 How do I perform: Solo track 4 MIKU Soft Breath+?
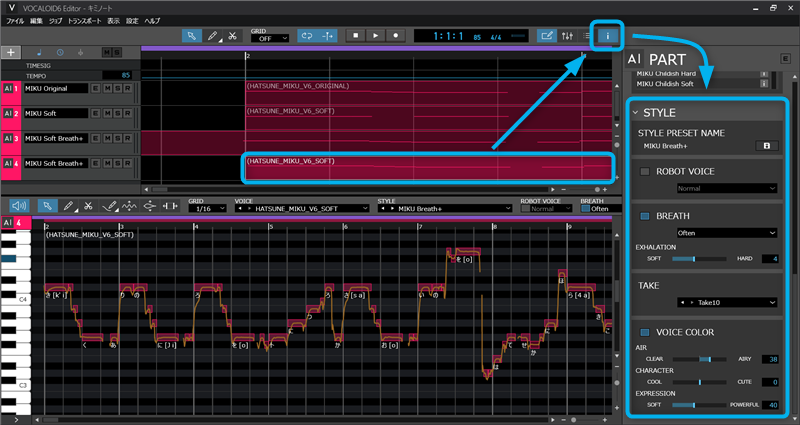pyautogui.click(x=118, y=163)
